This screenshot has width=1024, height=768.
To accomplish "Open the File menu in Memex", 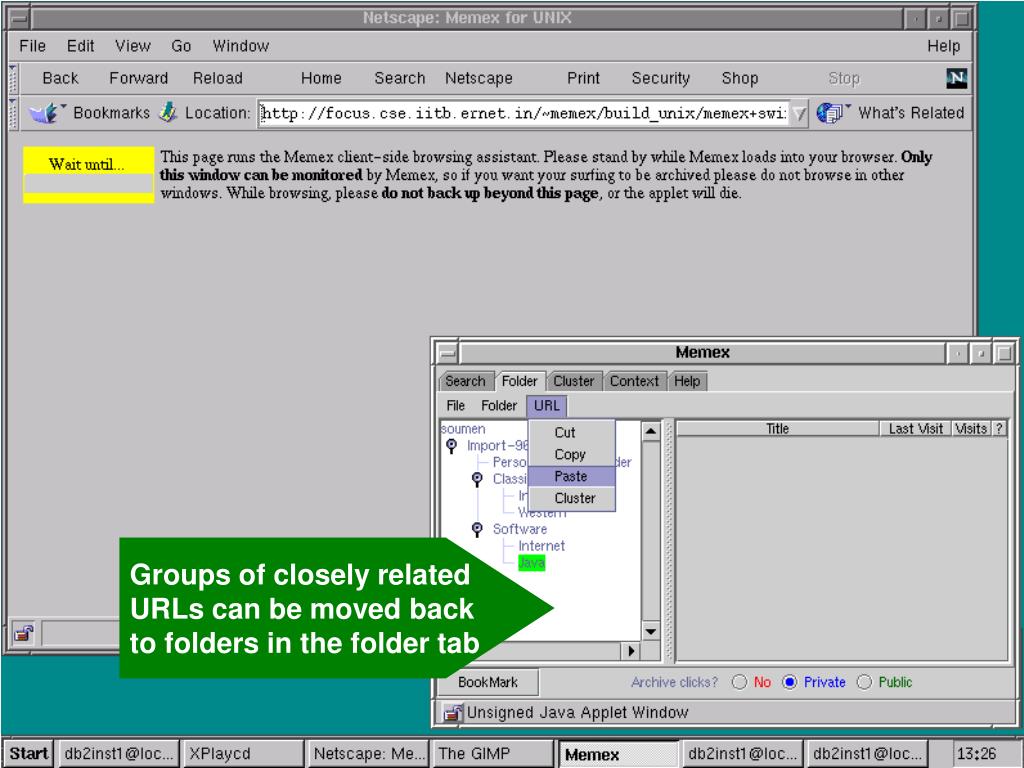I will [455, 406].
